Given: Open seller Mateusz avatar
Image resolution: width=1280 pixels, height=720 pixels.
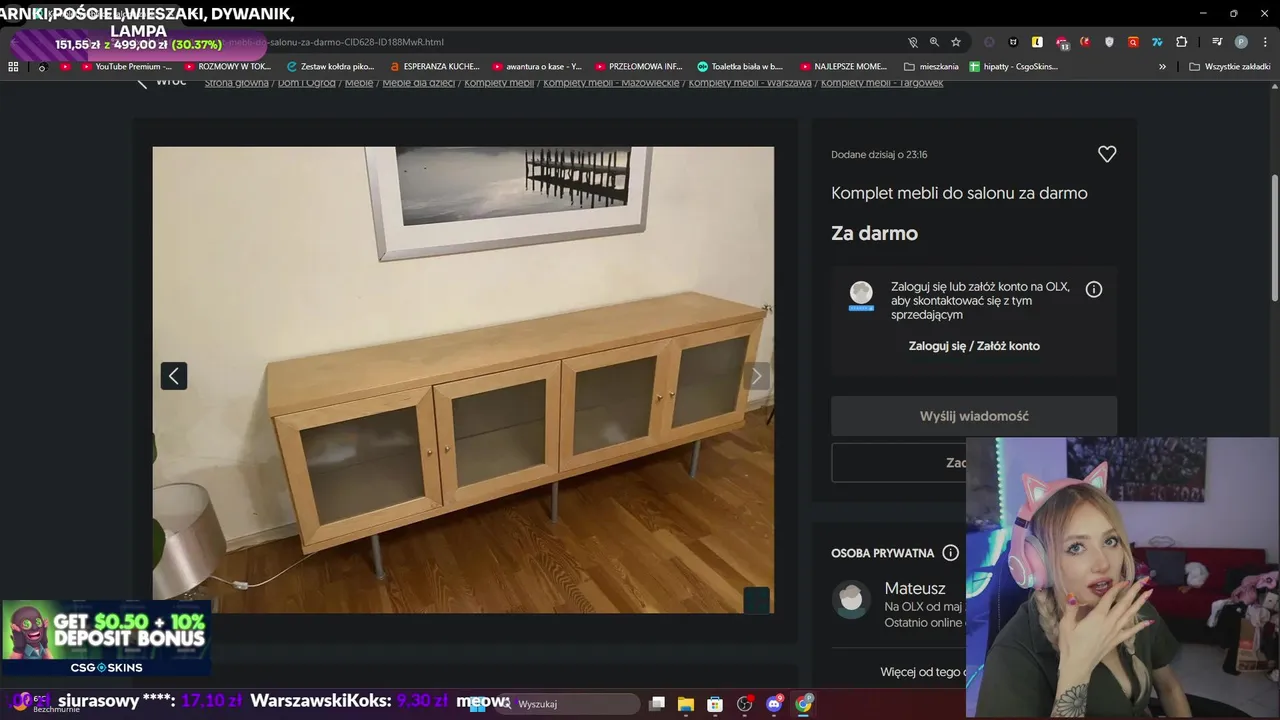Looking at the screenshot, I should tap(851, 599).
